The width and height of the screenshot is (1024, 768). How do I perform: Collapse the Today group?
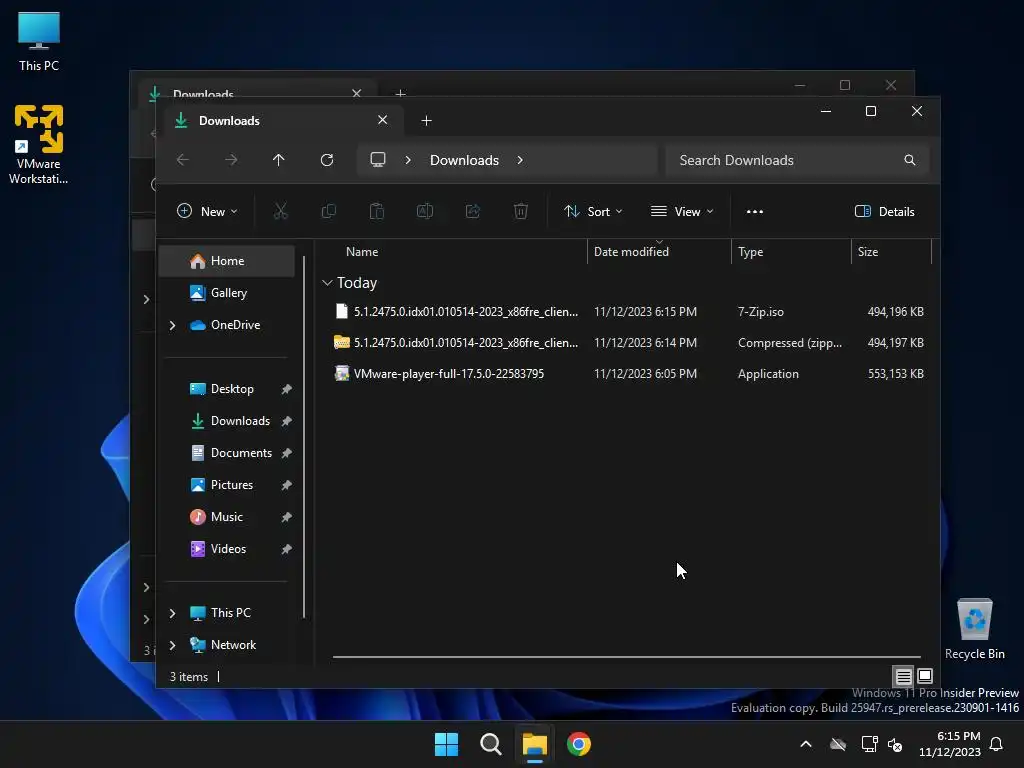click(x=327, y=283)
